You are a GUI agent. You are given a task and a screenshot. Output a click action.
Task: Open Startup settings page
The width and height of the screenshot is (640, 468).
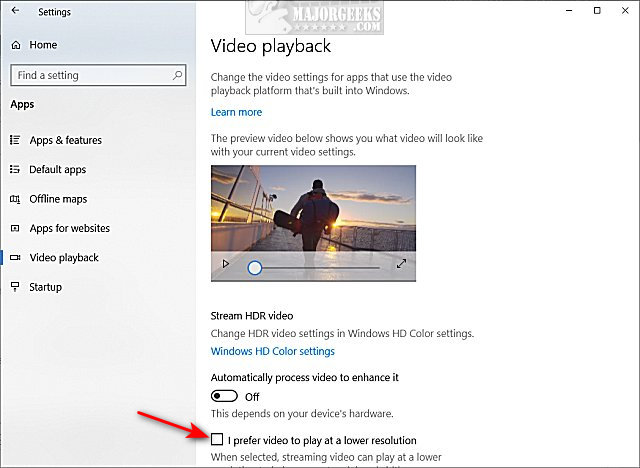click(x=45, y=287)
